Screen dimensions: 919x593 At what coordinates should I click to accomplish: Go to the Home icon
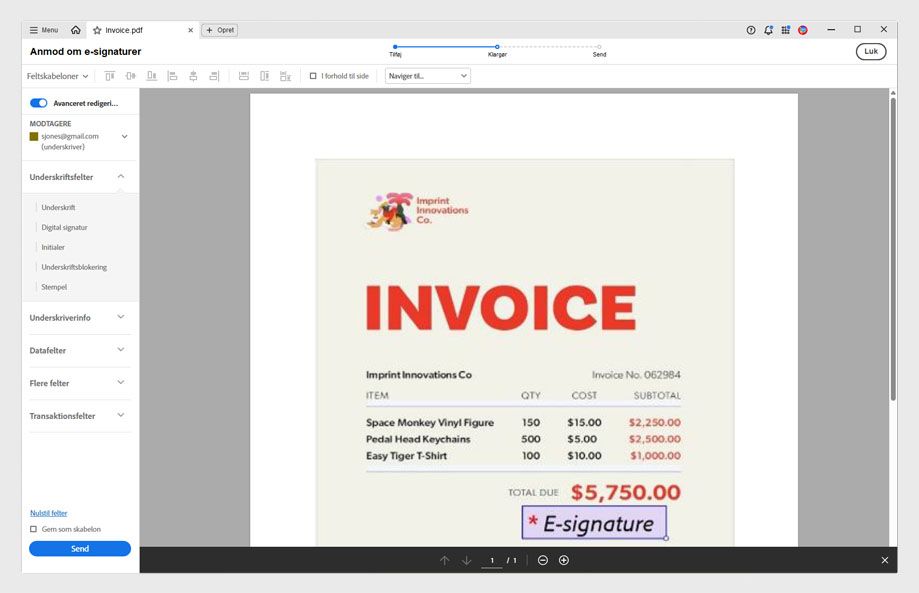76,30
